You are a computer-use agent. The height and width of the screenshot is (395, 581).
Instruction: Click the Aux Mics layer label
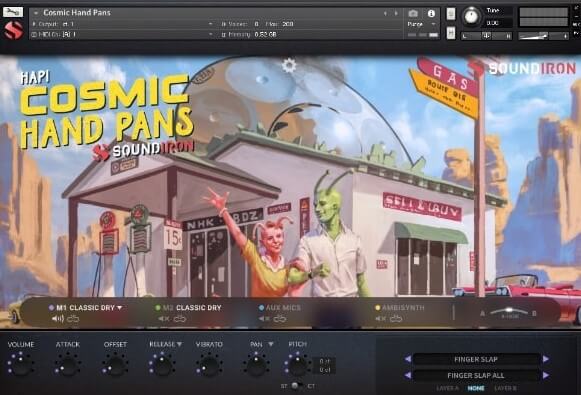click(x=283, y=308)
